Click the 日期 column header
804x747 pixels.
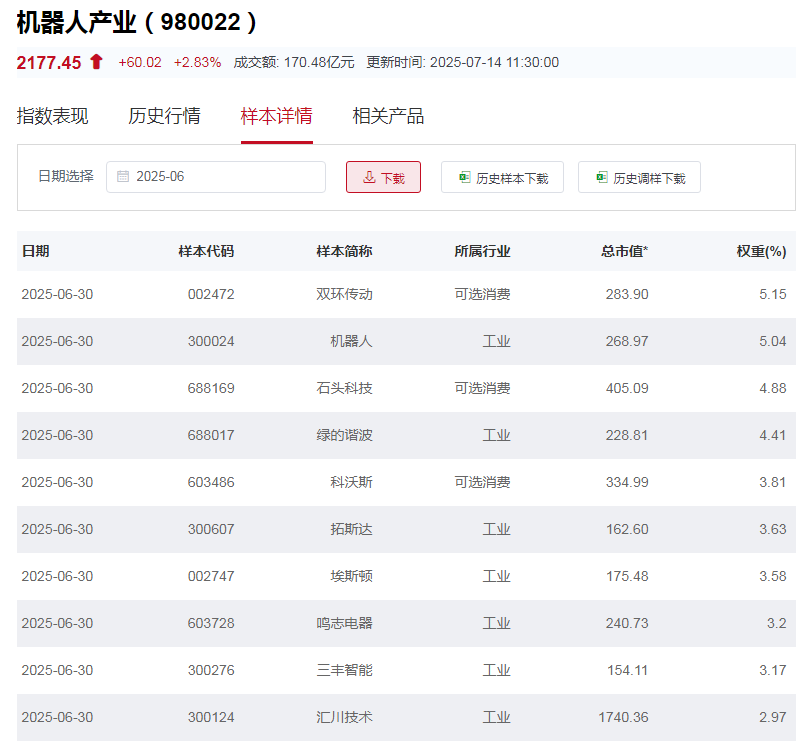(x=35, y=251)
